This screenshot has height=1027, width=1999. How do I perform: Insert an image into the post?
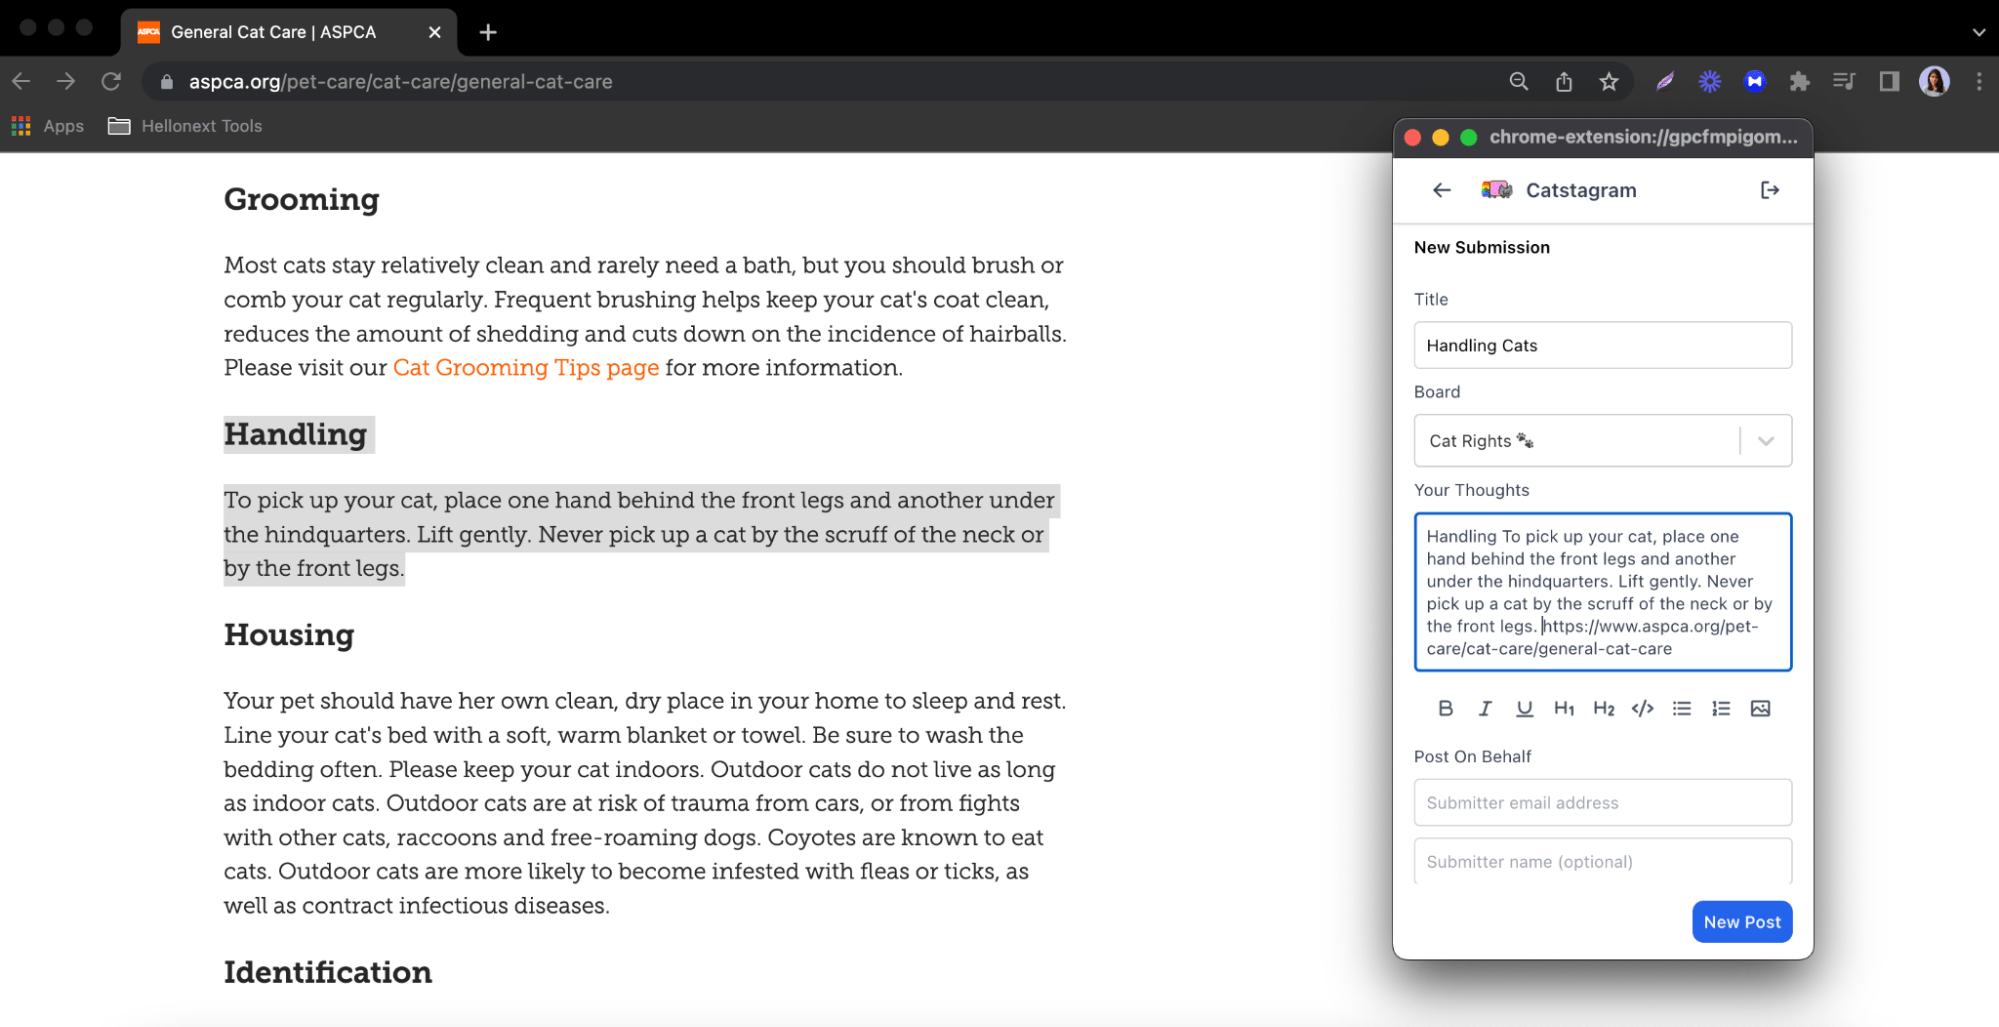click(x=1760, y=708)
